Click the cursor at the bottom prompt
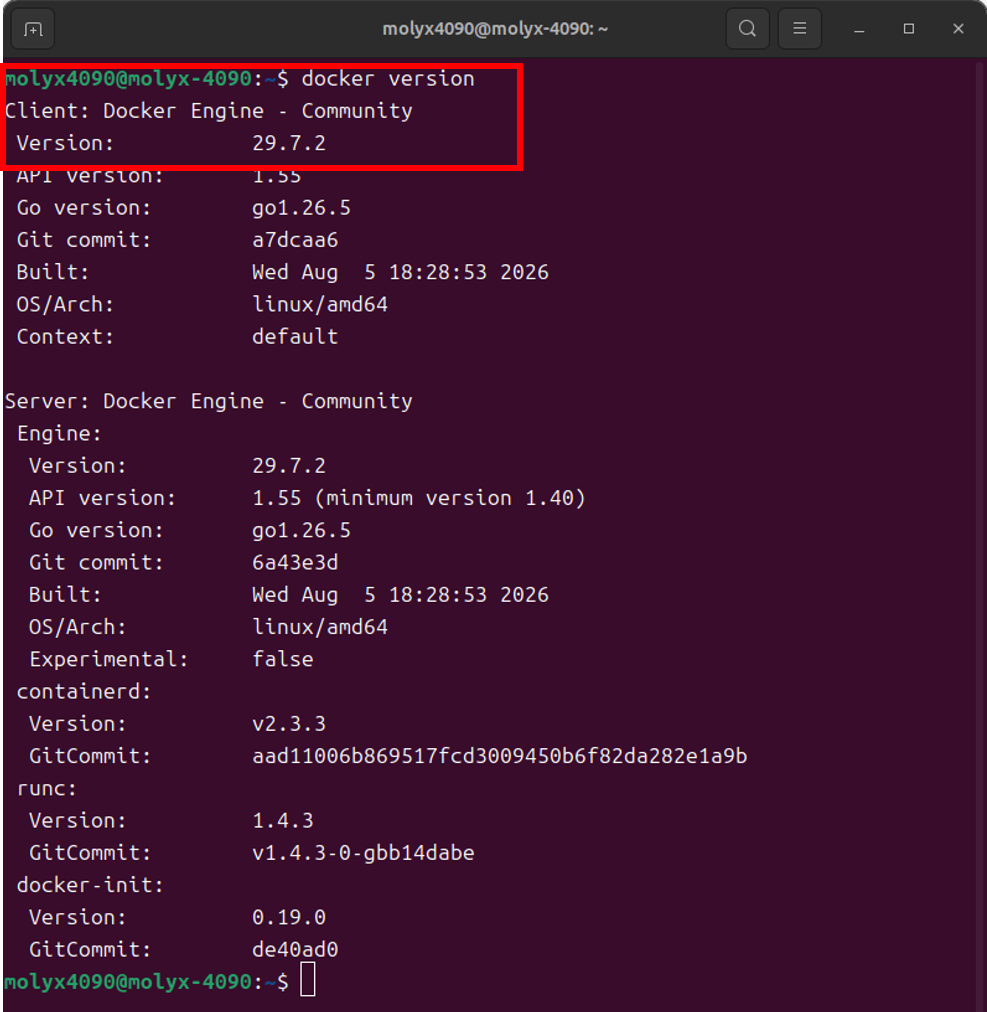Image resolution: width=987 pixels, height=1012 pixels. (308, 980)
